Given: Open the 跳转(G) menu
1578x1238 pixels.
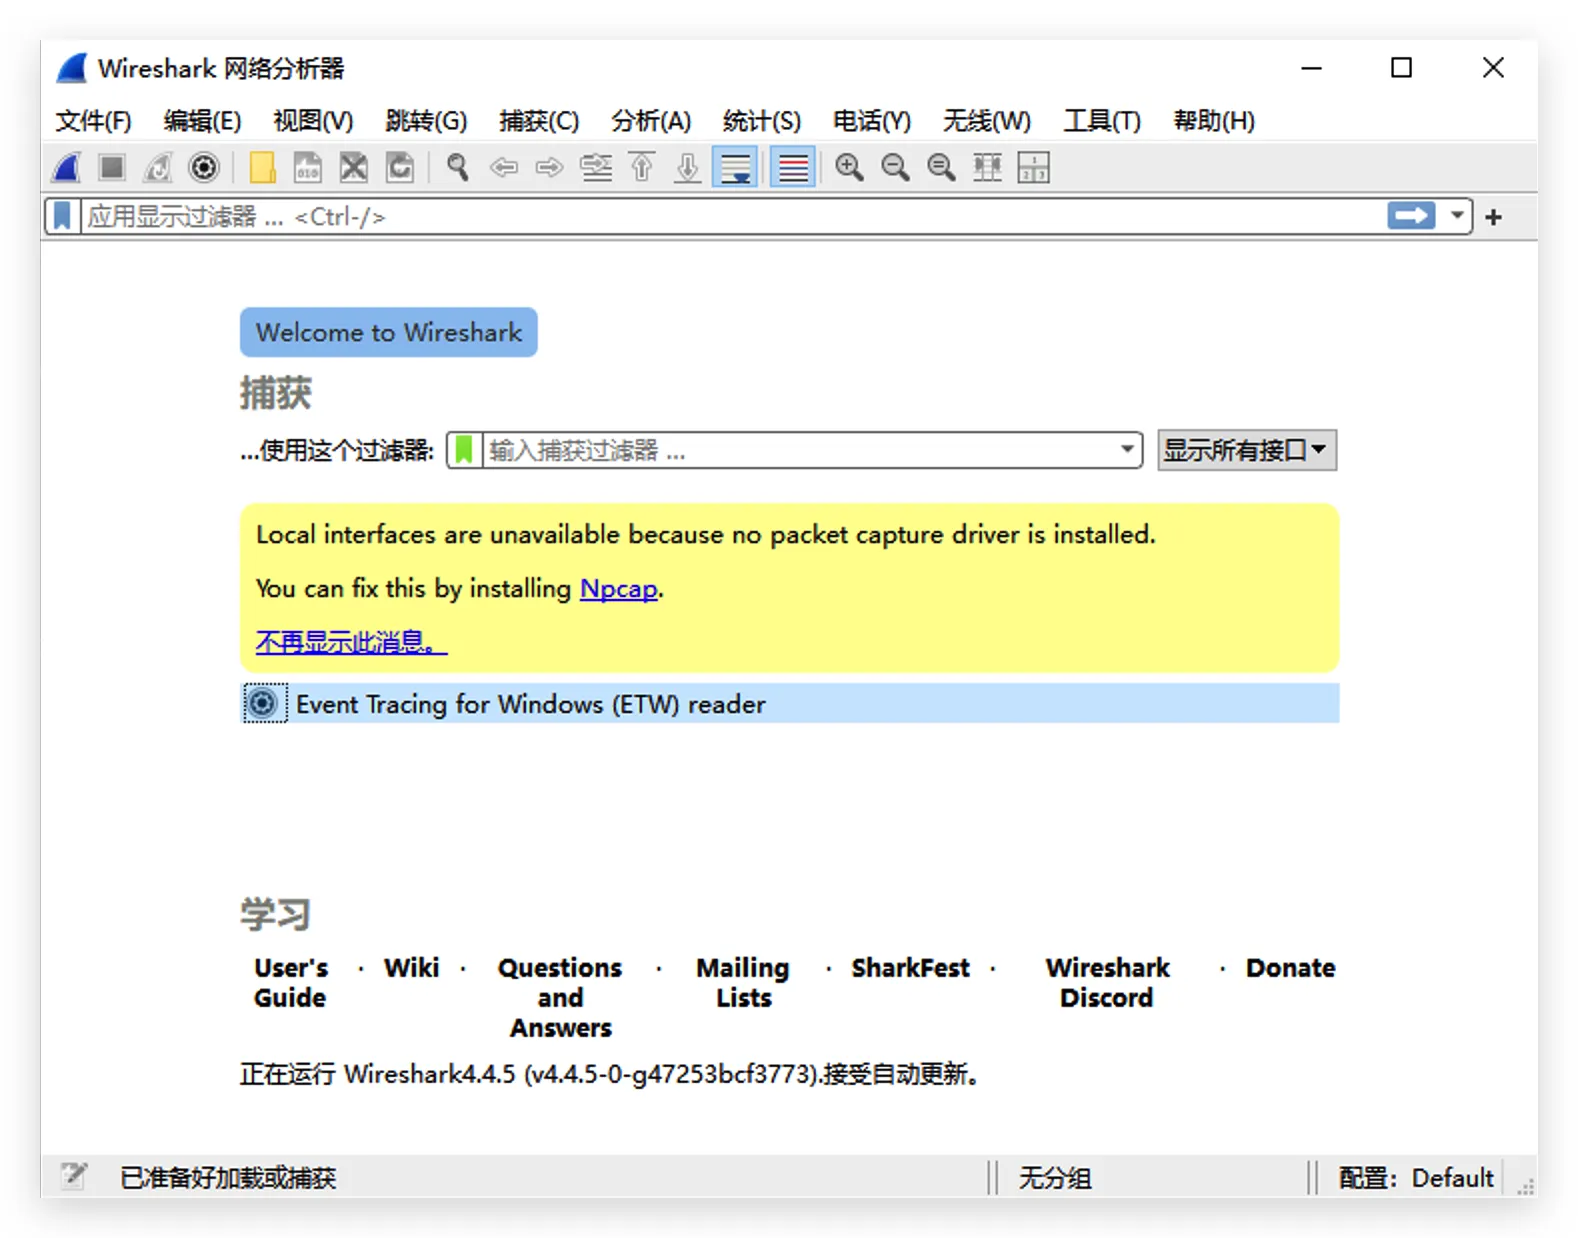Looking at the screenshot, I should click(x=426, y=121).
